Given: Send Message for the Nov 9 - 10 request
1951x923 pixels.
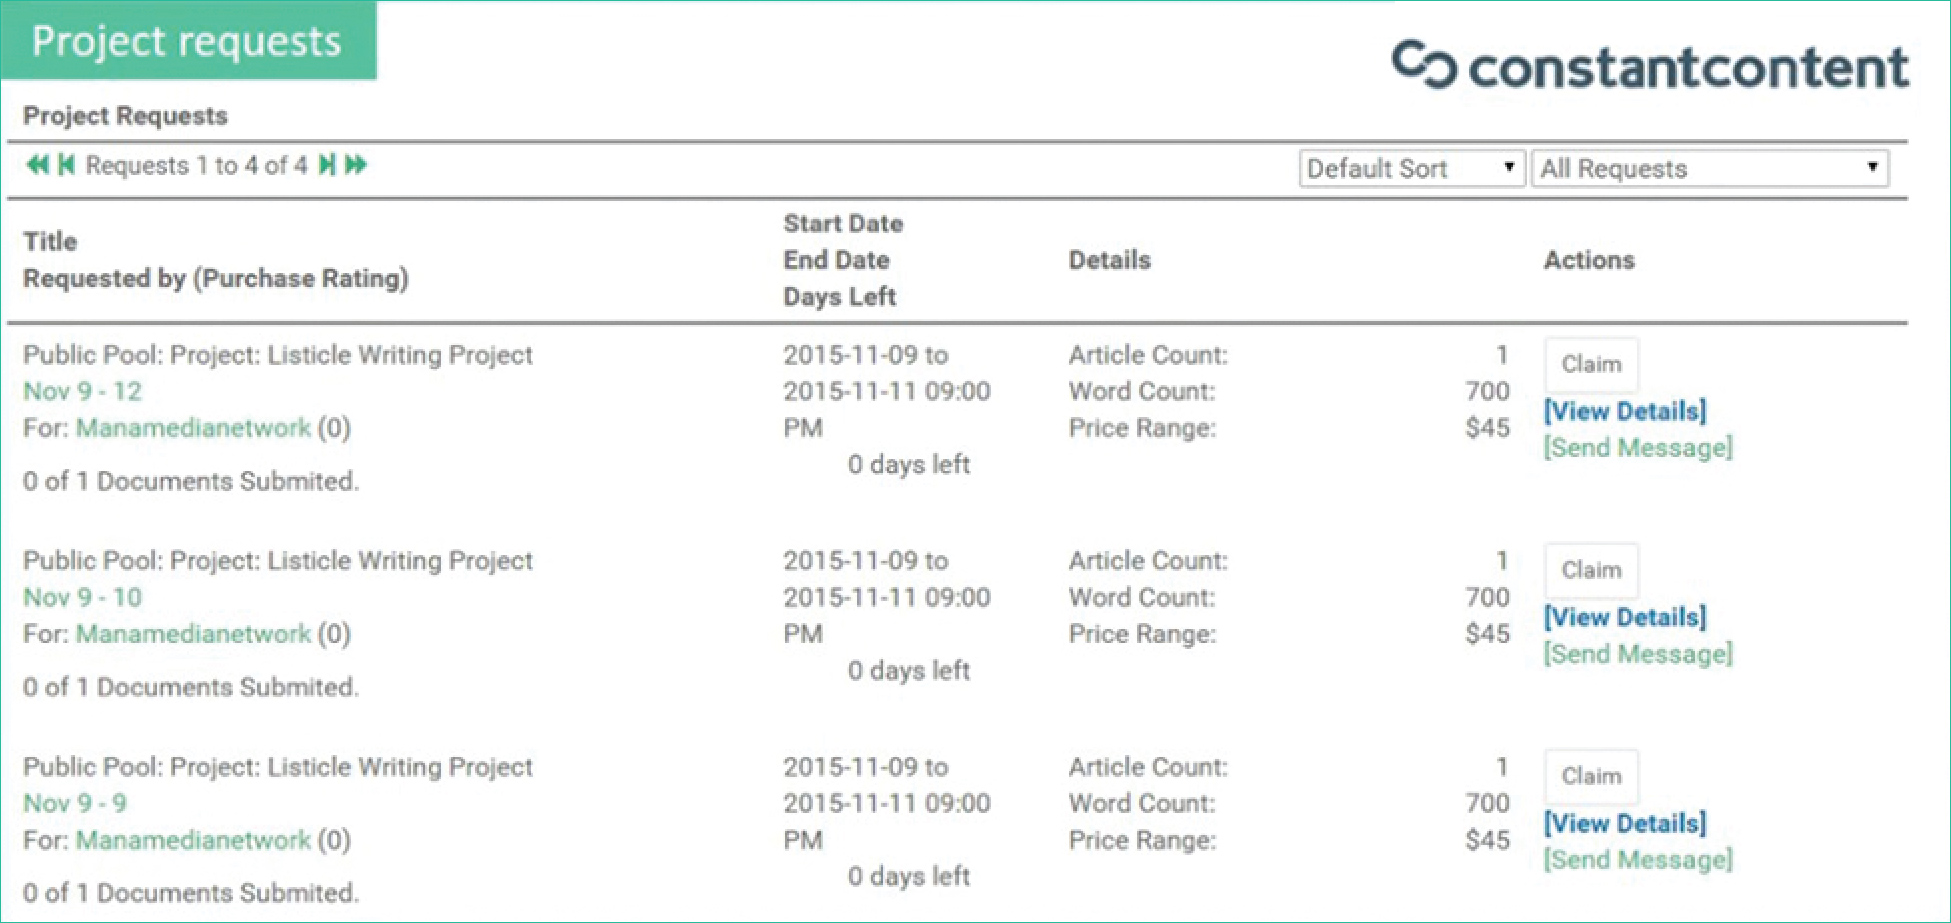Looking at the screenshot, I should 1637,654.
